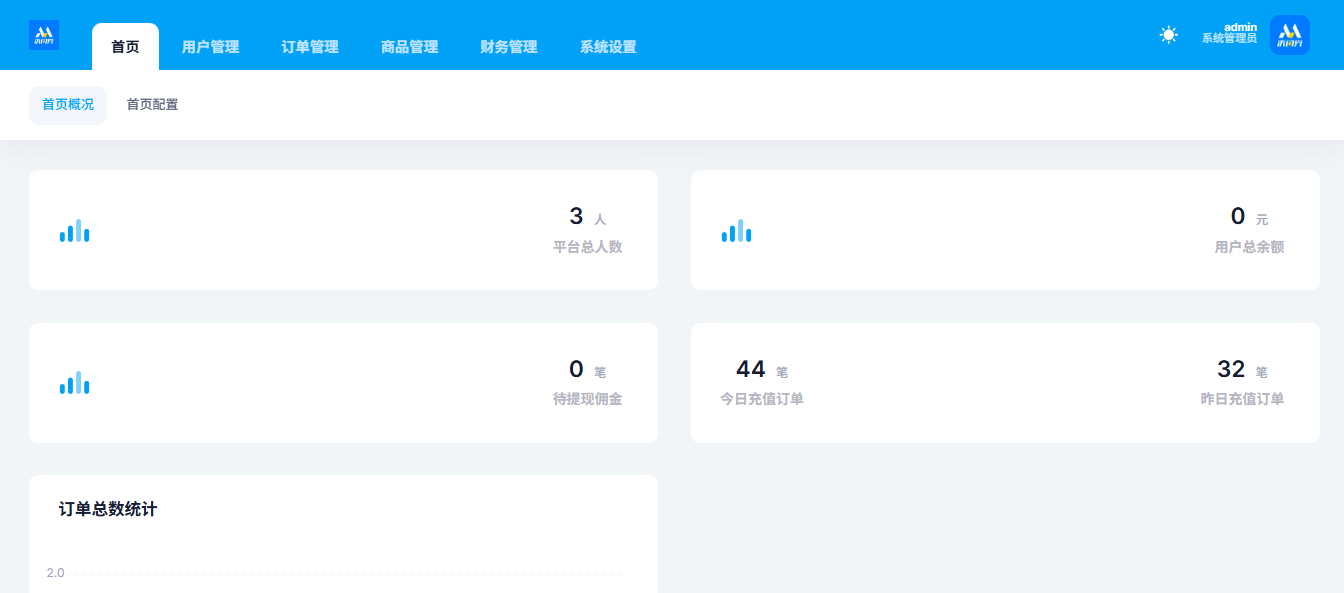Click bar chart icon in 用户总余额 card
The image size is (1344, 593).
(736, 231)
